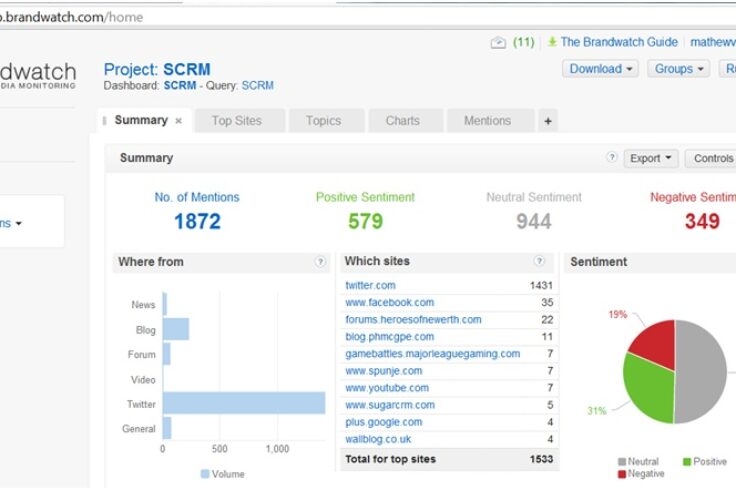Select the Twitter bar in chart
Viewport: 736px width, 490px height.
coord(244,403)
